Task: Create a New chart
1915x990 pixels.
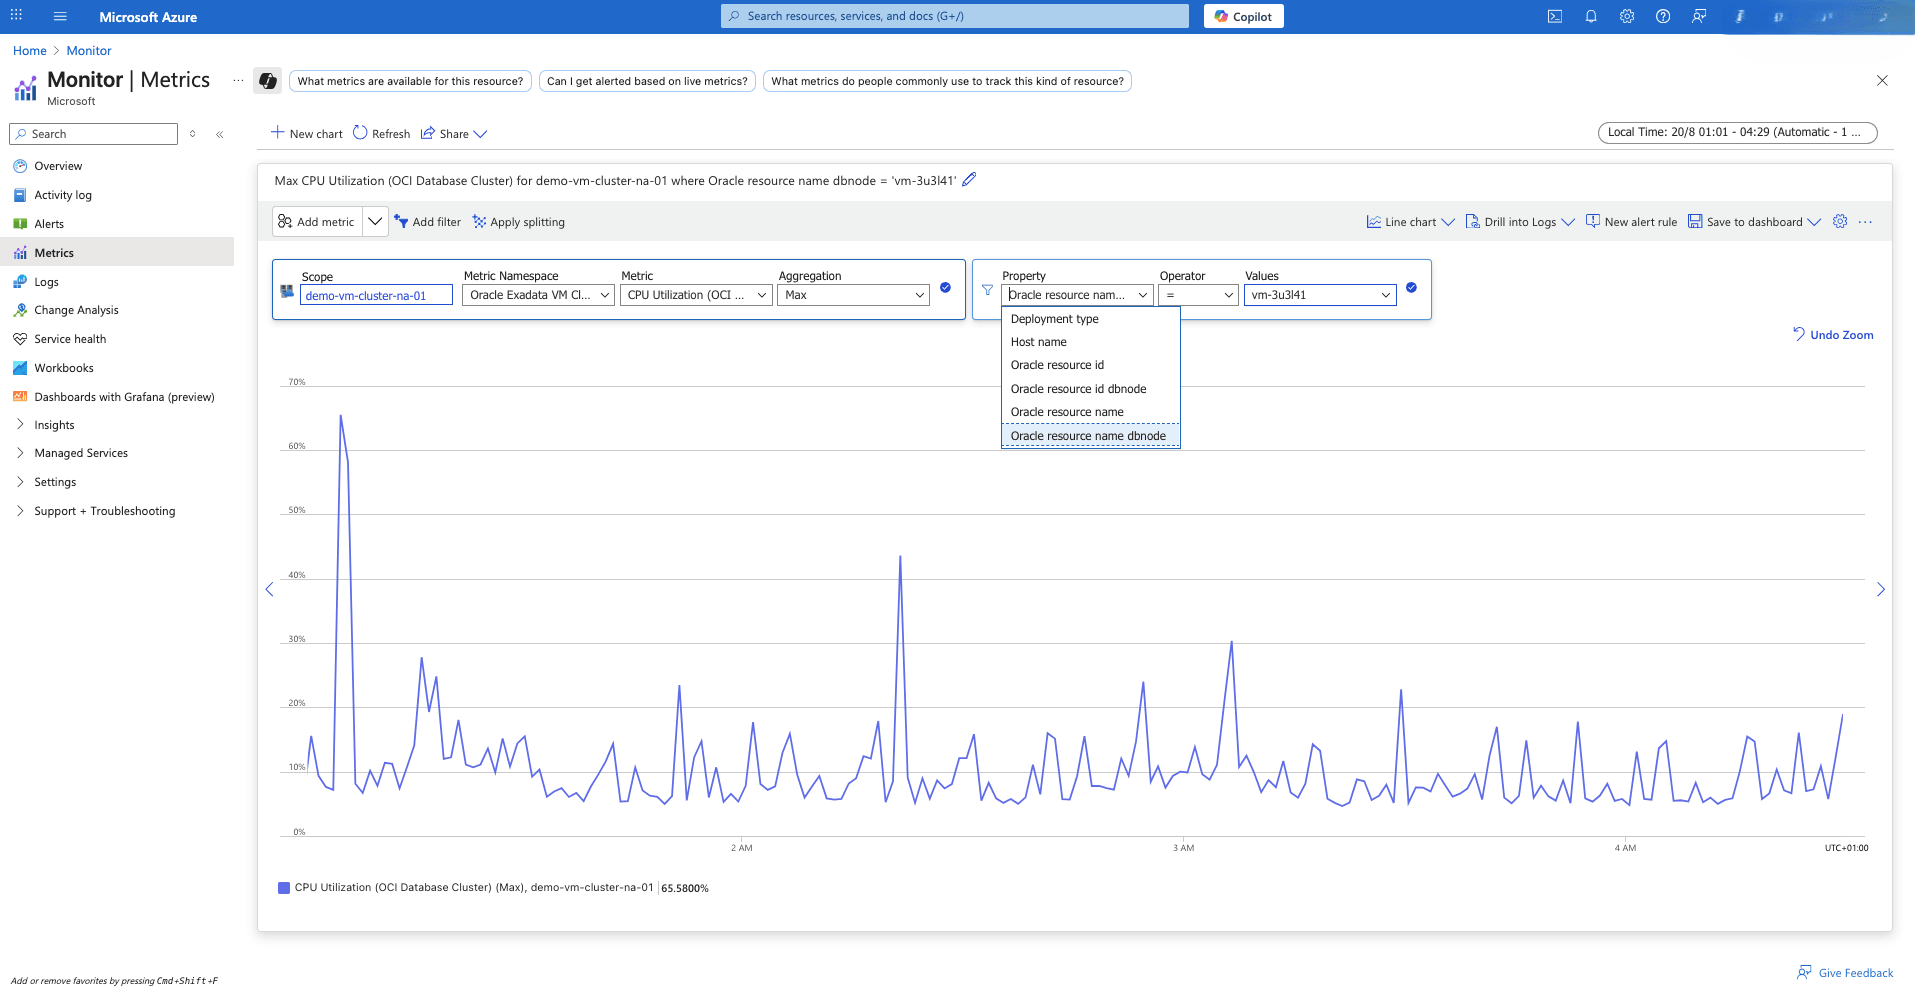Action: 307,134
